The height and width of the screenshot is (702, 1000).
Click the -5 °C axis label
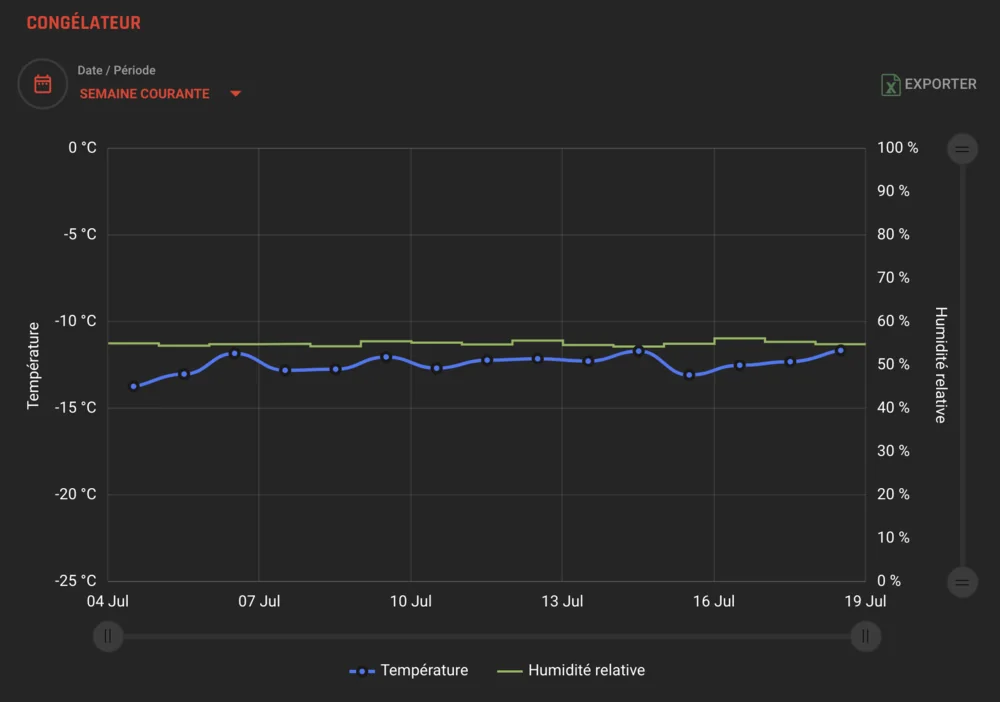point(80,235)
